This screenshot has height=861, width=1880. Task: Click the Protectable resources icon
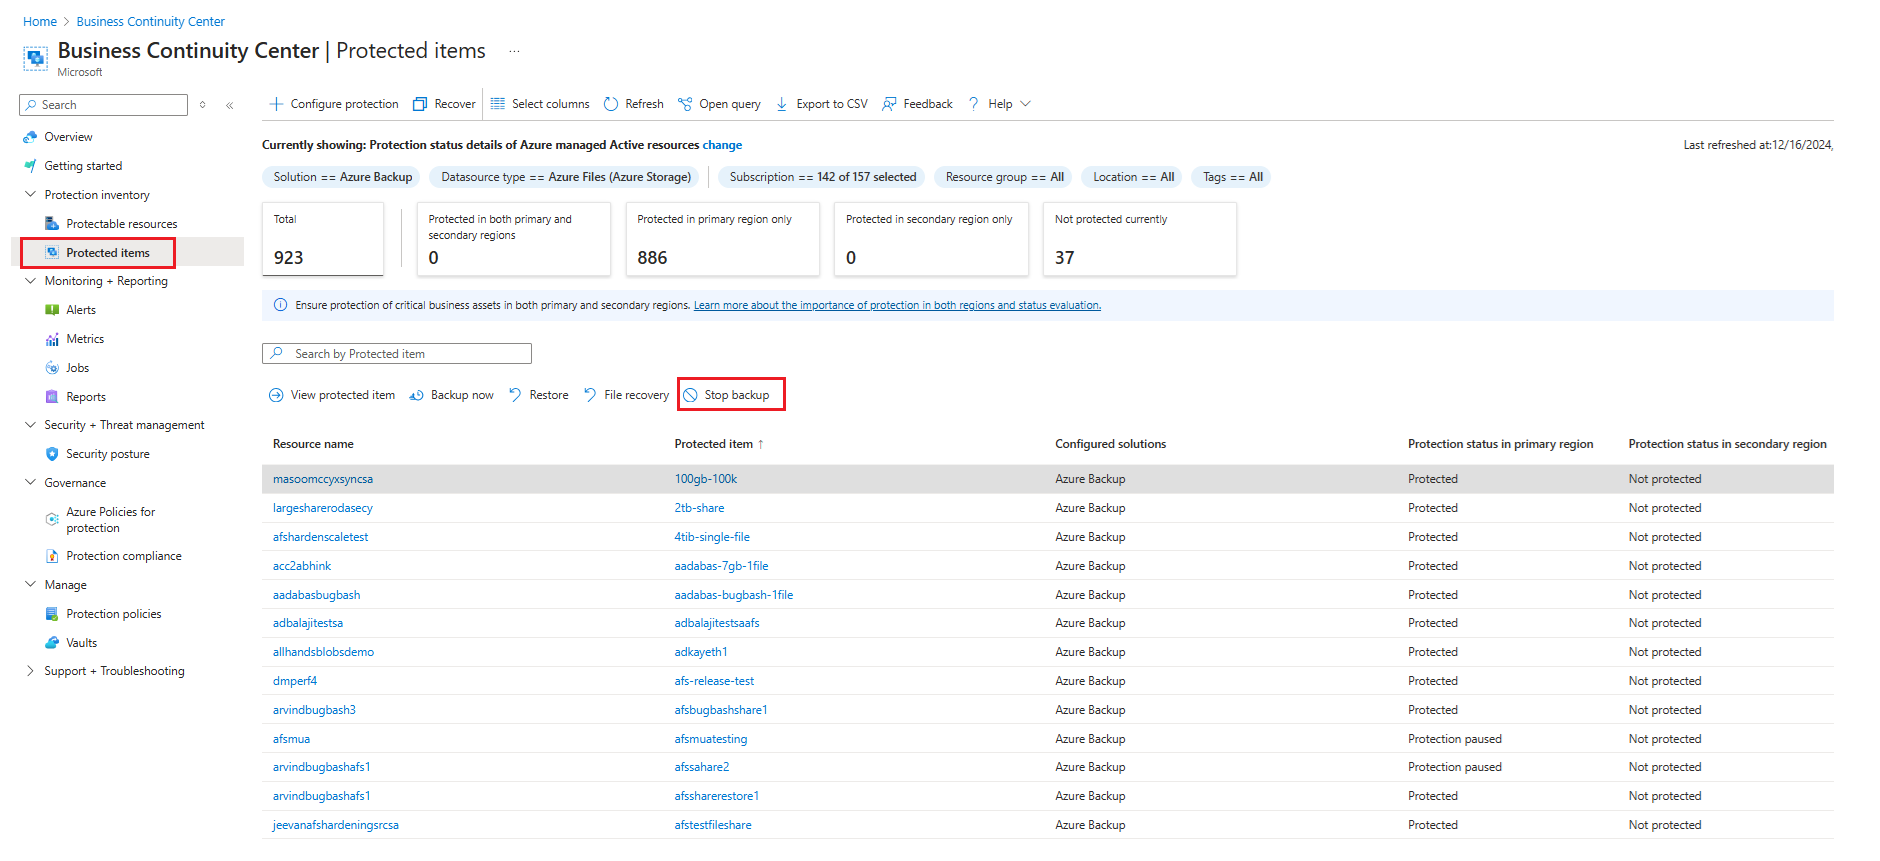52,224
